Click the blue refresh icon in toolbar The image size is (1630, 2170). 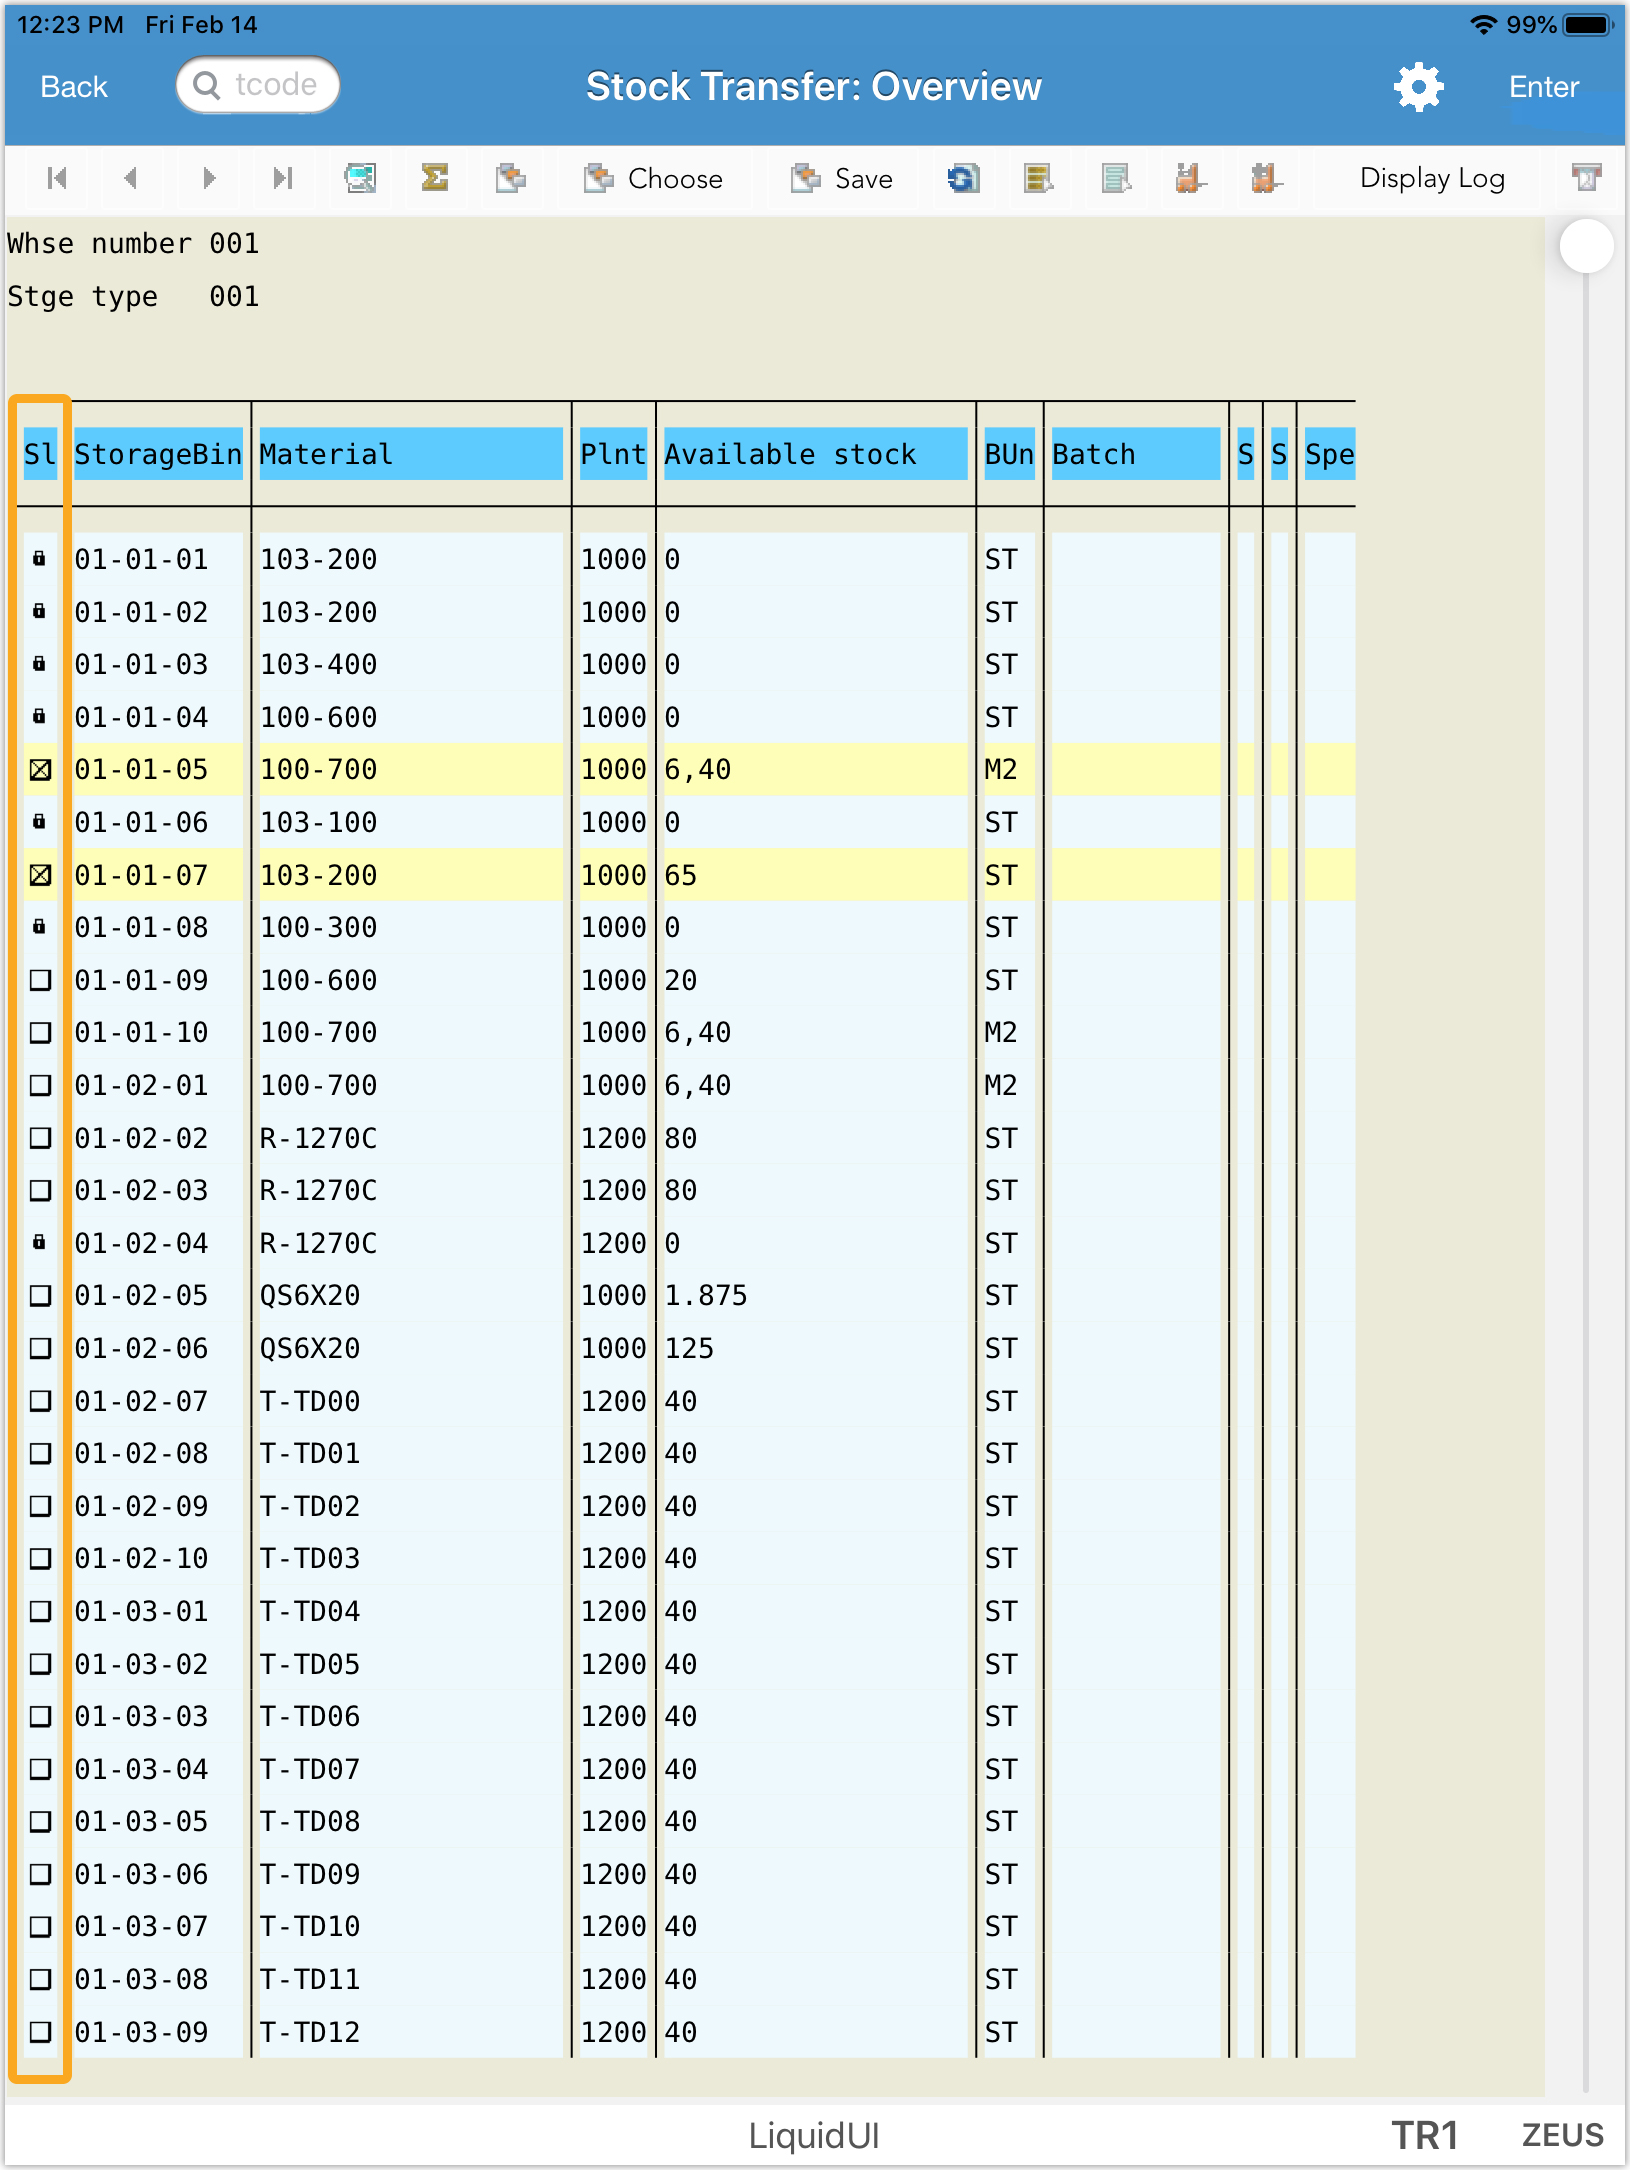pos(962,179)
